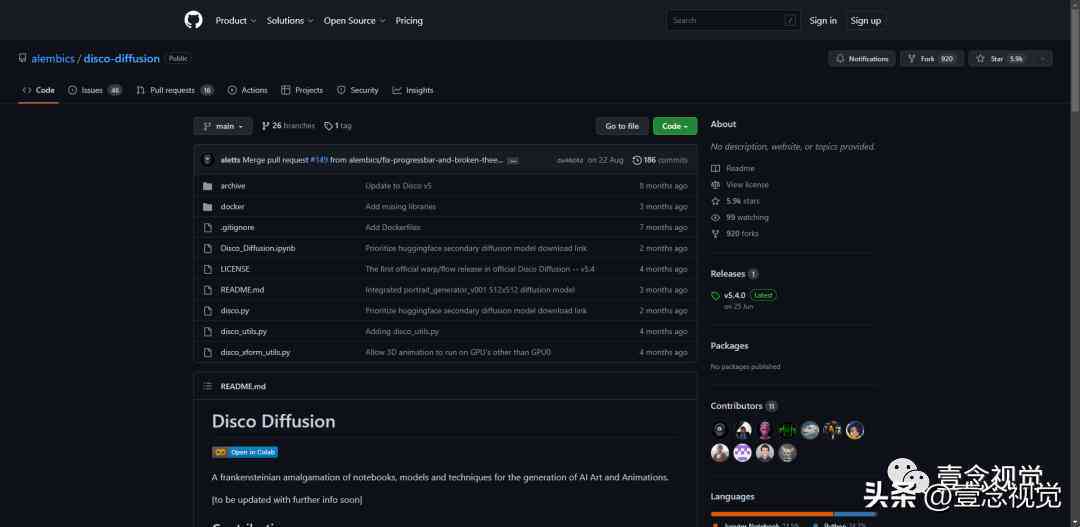Switch to the Code tab
The image size is (1080, 527).
click(39, 90)
